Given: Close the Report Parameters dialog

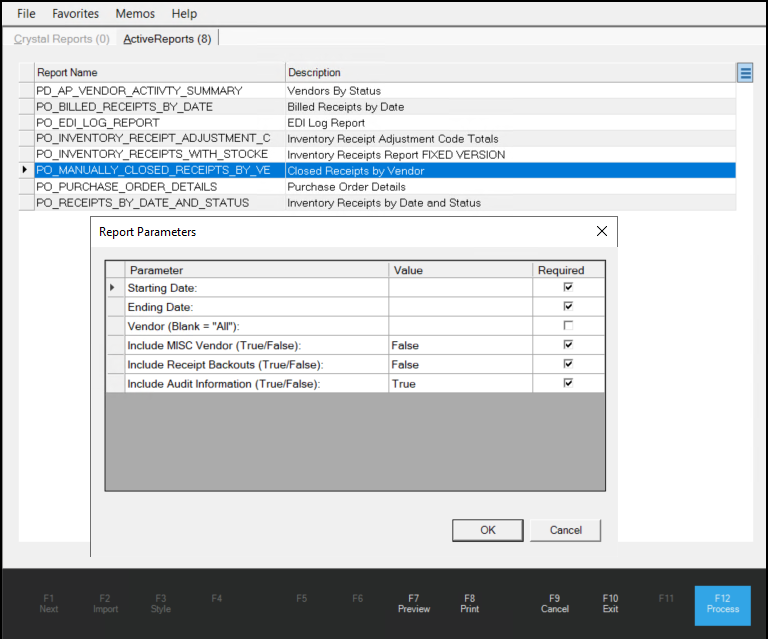Looking at the screenshot, I should pyautogui.click(x=601, y=231).
